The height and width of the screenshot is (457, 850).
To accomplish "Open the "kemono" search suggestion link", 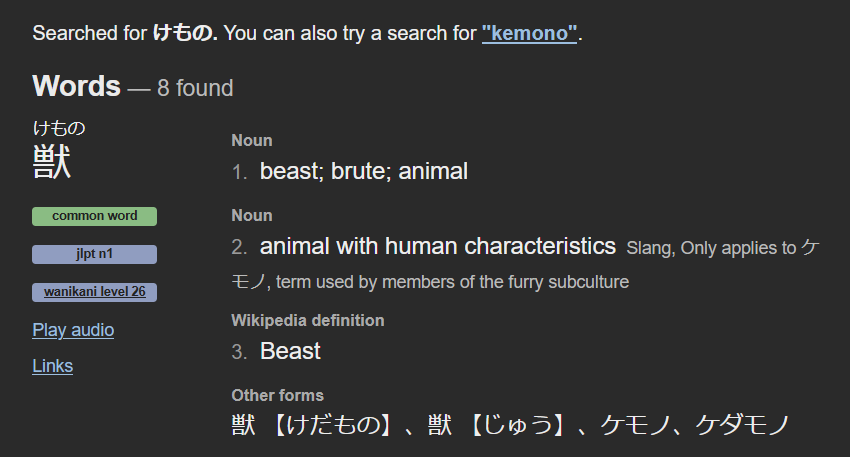I will [x=529, y=33].
